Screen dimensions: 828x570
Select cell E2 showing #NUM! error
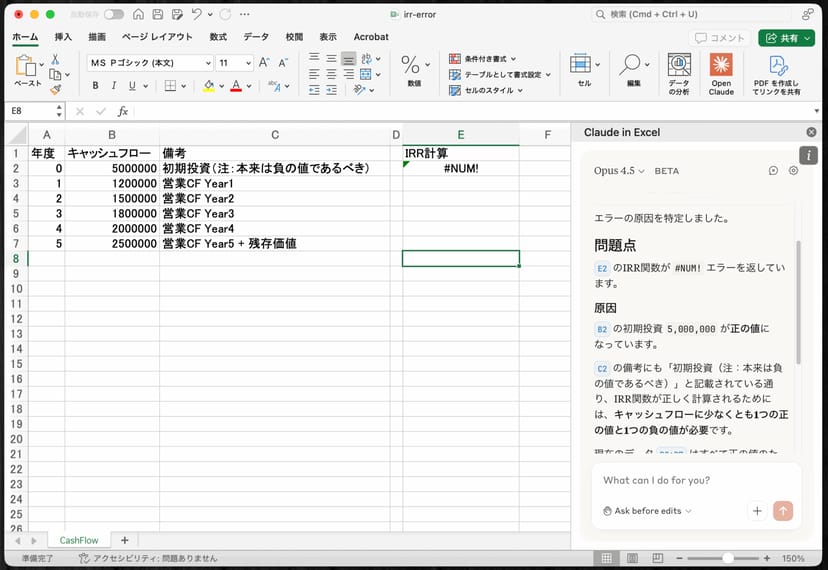460,168
